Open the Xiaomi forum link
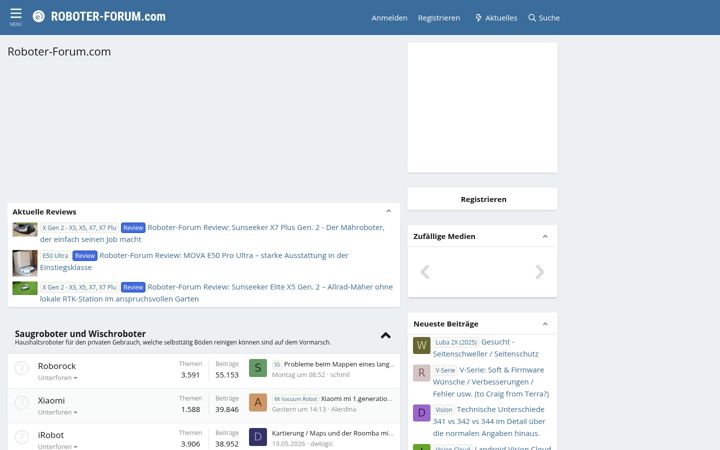This screenshot has height=450, width=720. [51, 400]
